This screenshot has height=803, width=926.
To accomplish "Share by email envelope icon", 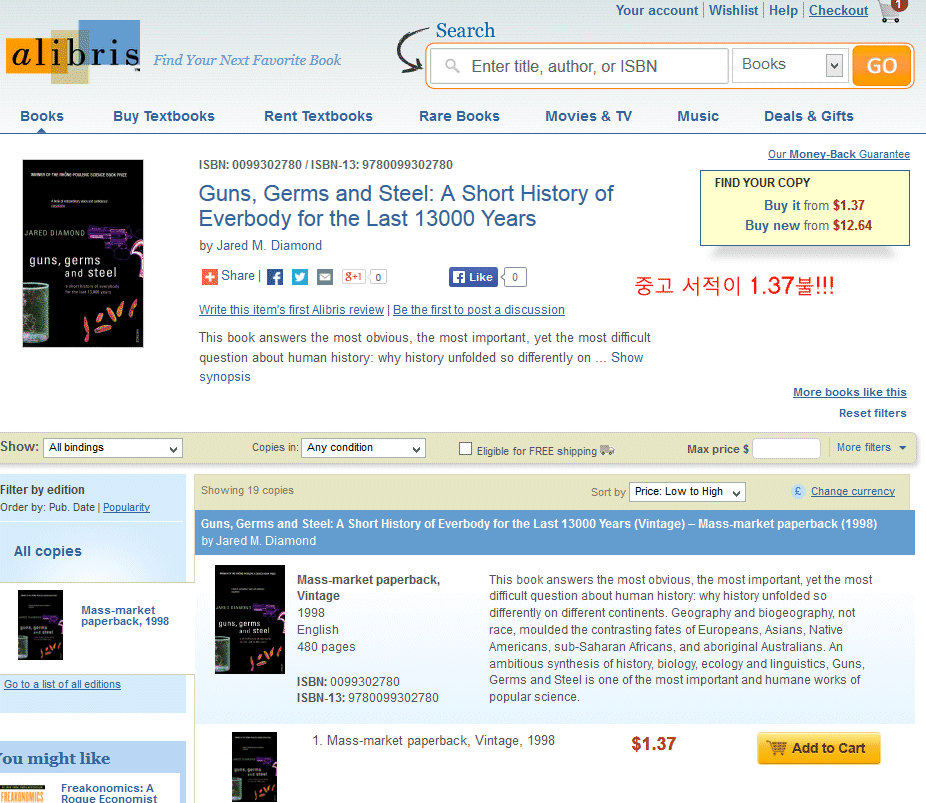I will pos(325,277).
